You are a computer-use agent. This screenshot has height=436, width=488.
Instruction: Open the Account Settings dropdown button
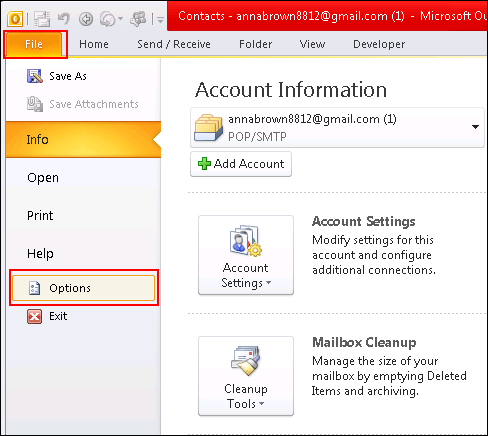click(x=246, y=255)
